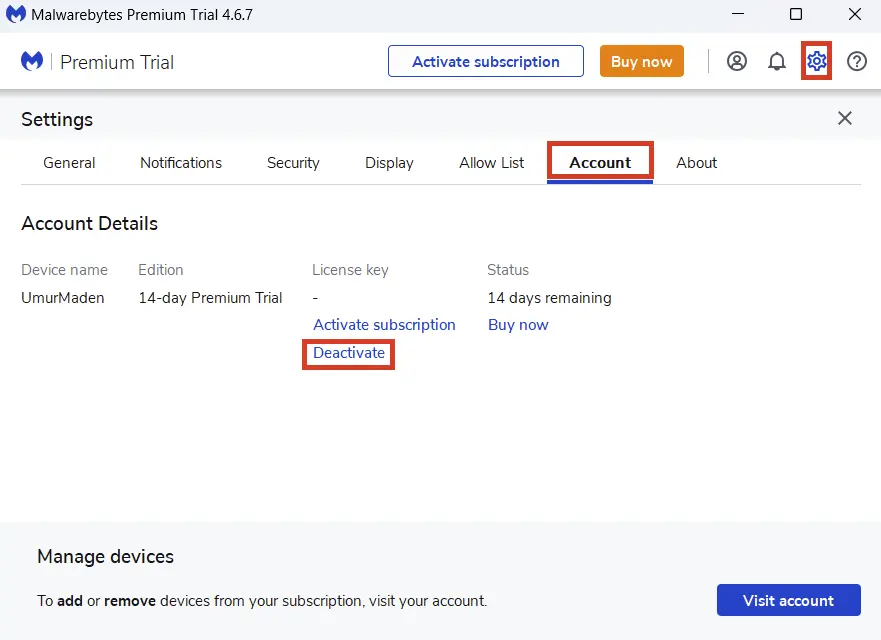Switch to the General tab
This screenshot has width=881, height=640.
[x=69, y=163]
